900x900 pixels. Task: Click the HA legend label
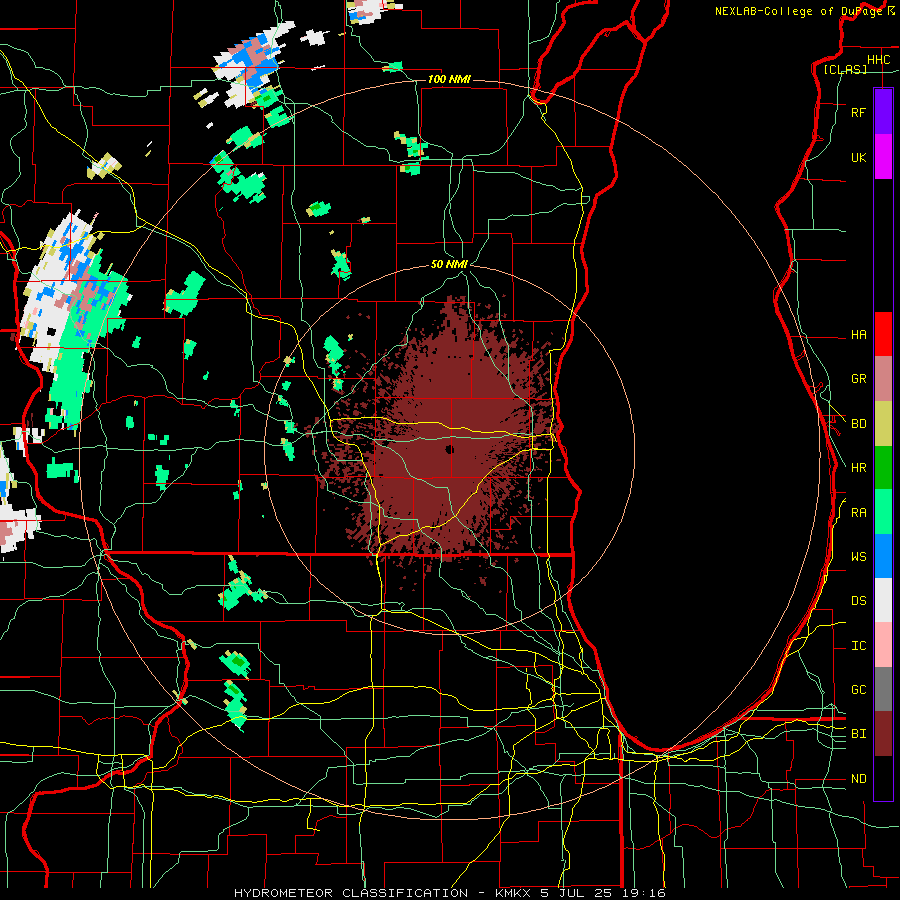point(859,335)
